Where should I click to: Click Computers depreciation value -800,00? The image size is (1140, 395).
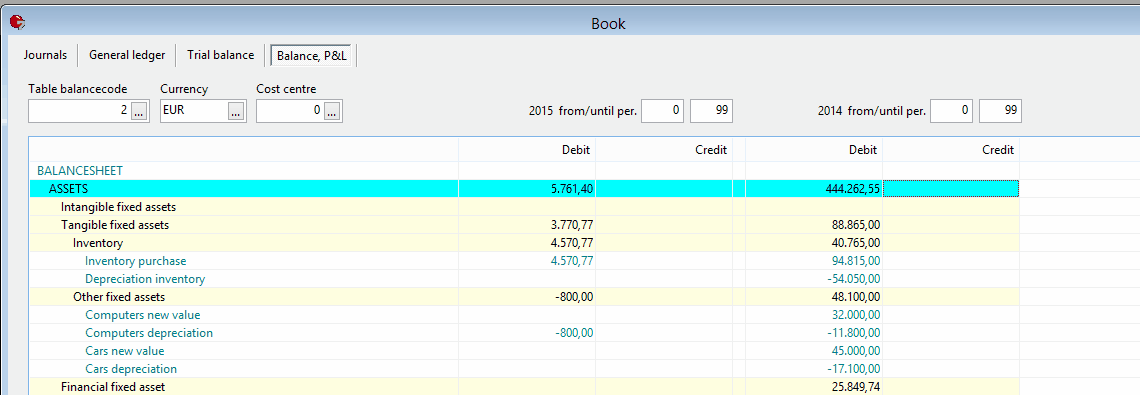click(x=574, y=333)
